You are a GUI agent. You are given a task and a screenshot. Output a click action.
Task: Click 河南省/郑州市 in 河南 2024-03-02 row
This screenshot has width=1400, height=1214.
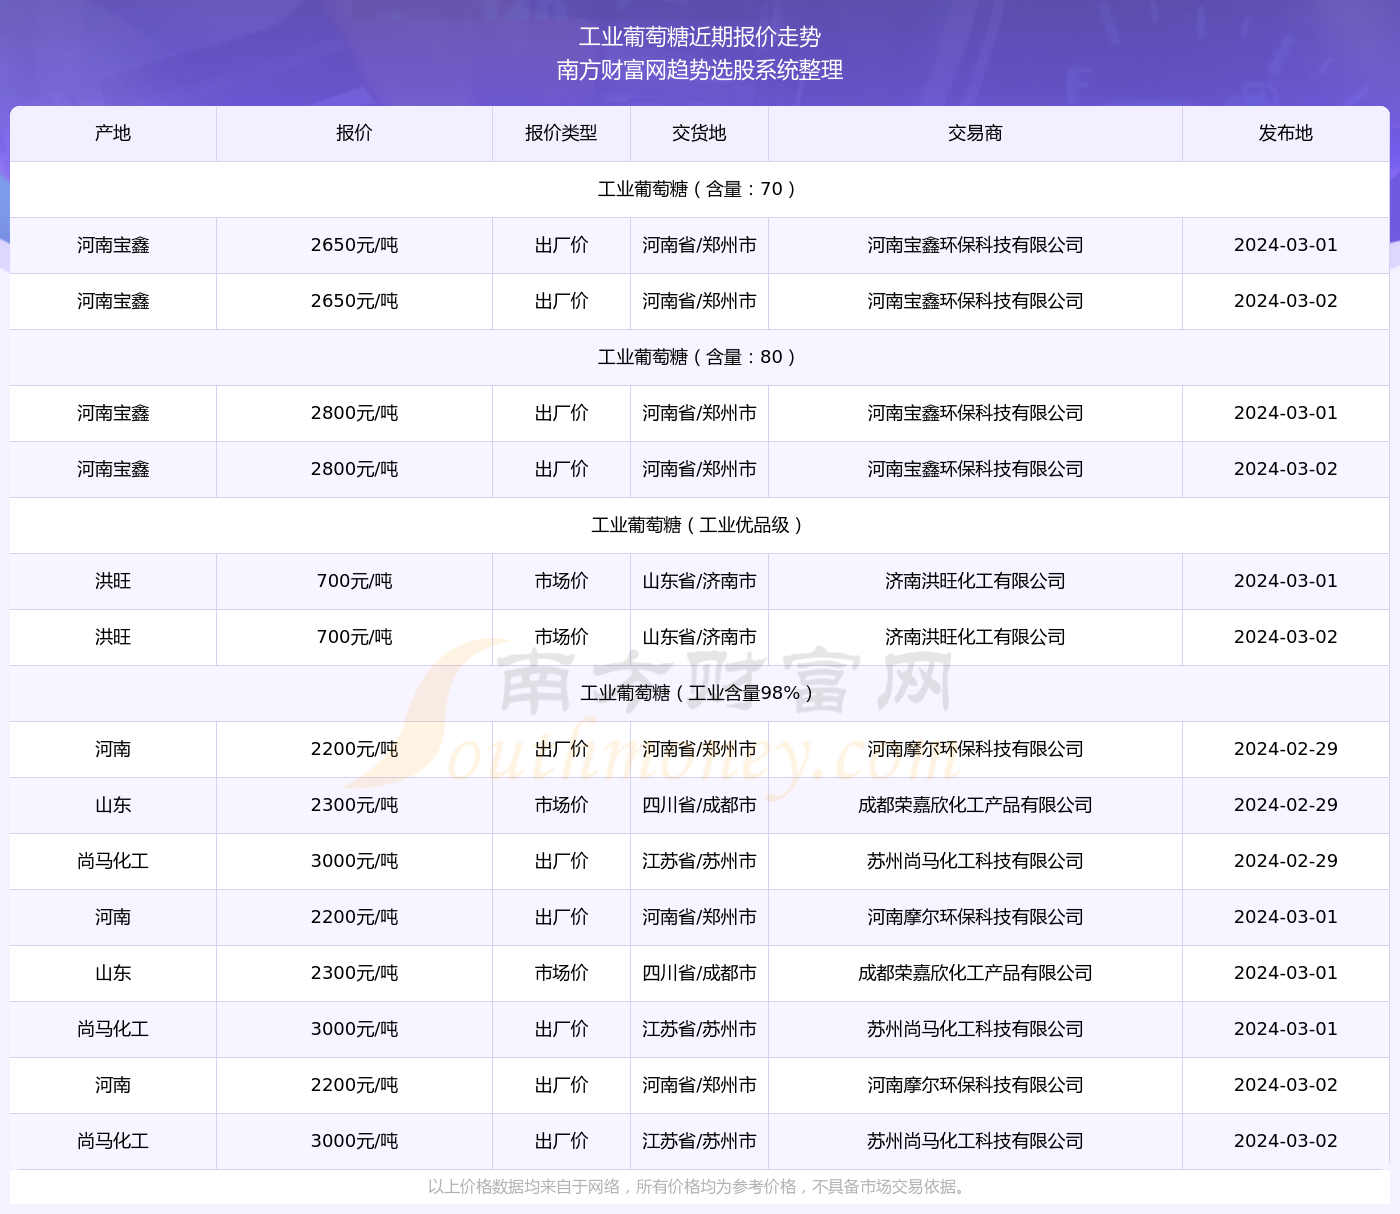[x=699, y=1085]
